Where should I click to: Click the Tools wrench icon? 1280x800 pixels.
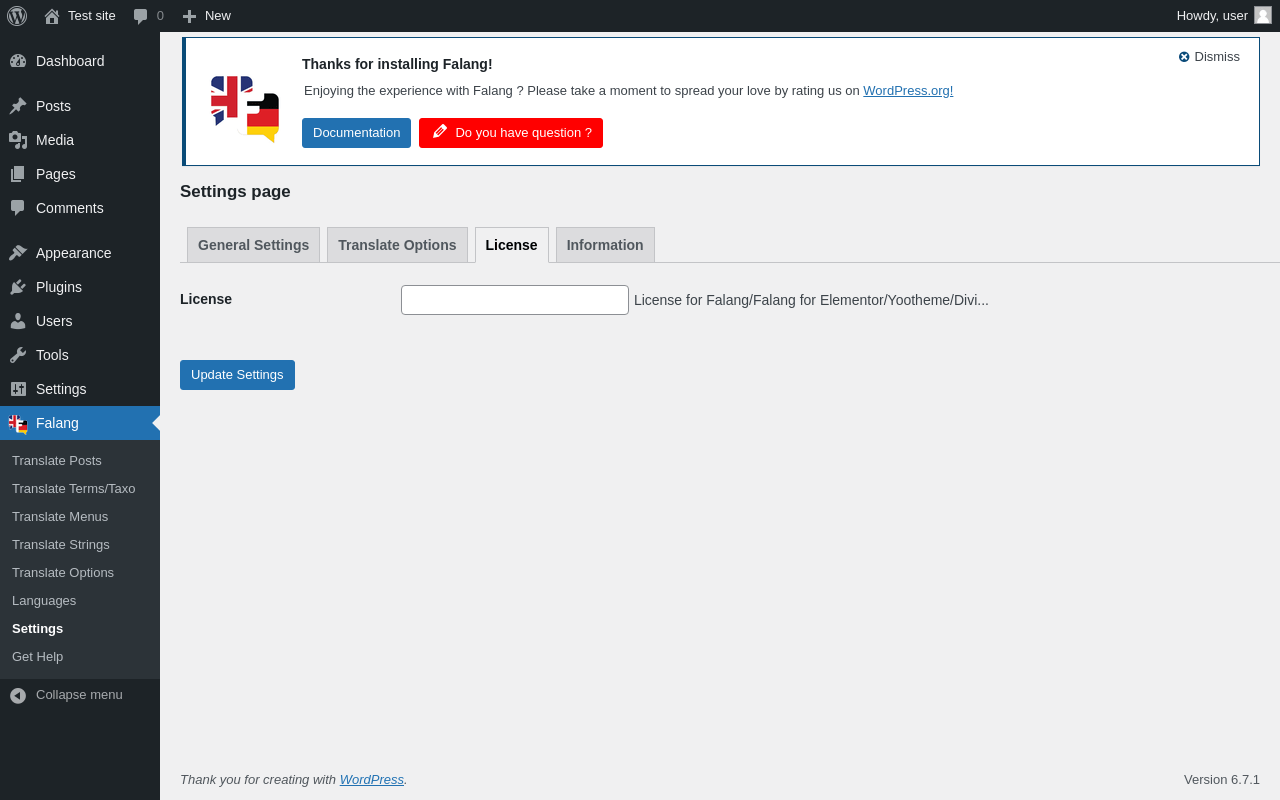coord(18,355)
